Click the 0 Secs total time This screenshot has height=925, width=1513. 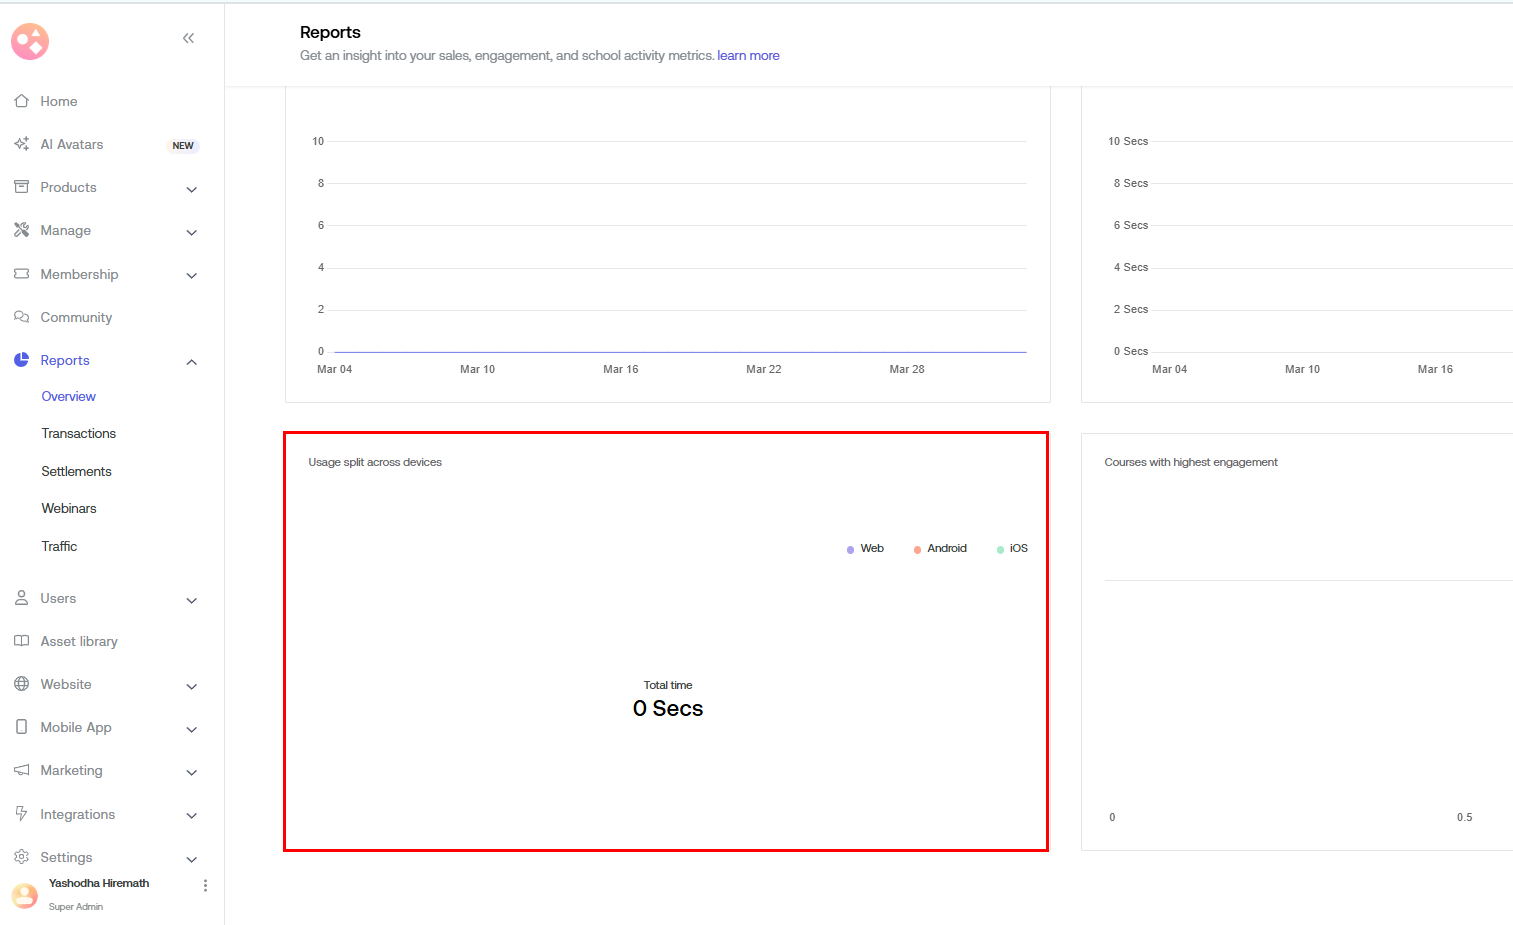point(668,709)
